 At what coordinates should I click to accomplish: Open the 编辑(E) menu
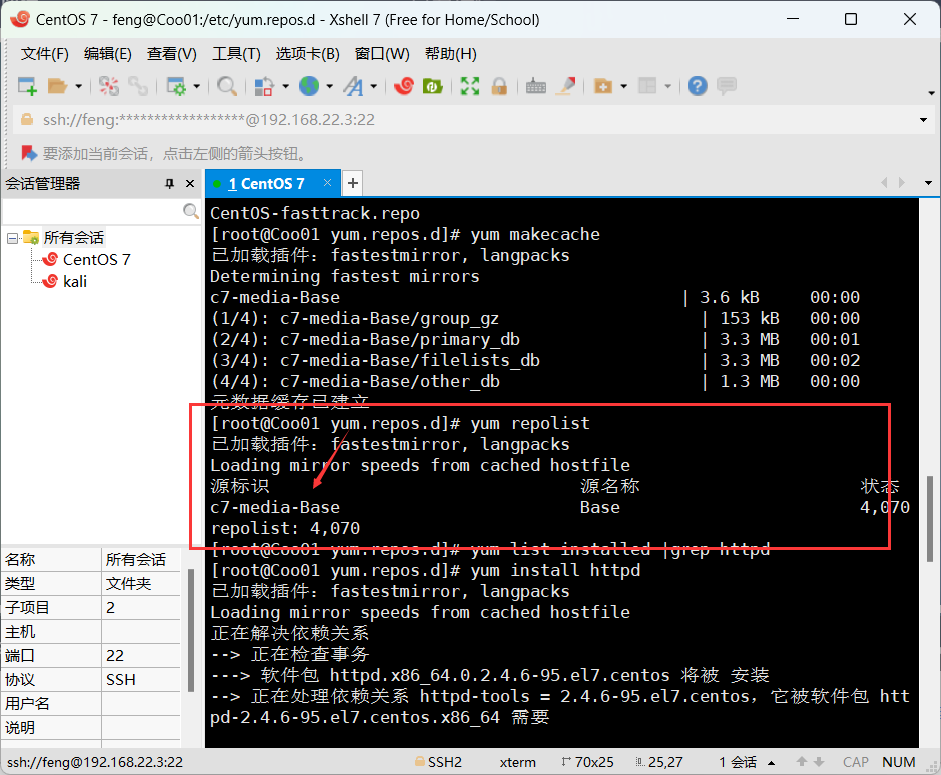108,54
